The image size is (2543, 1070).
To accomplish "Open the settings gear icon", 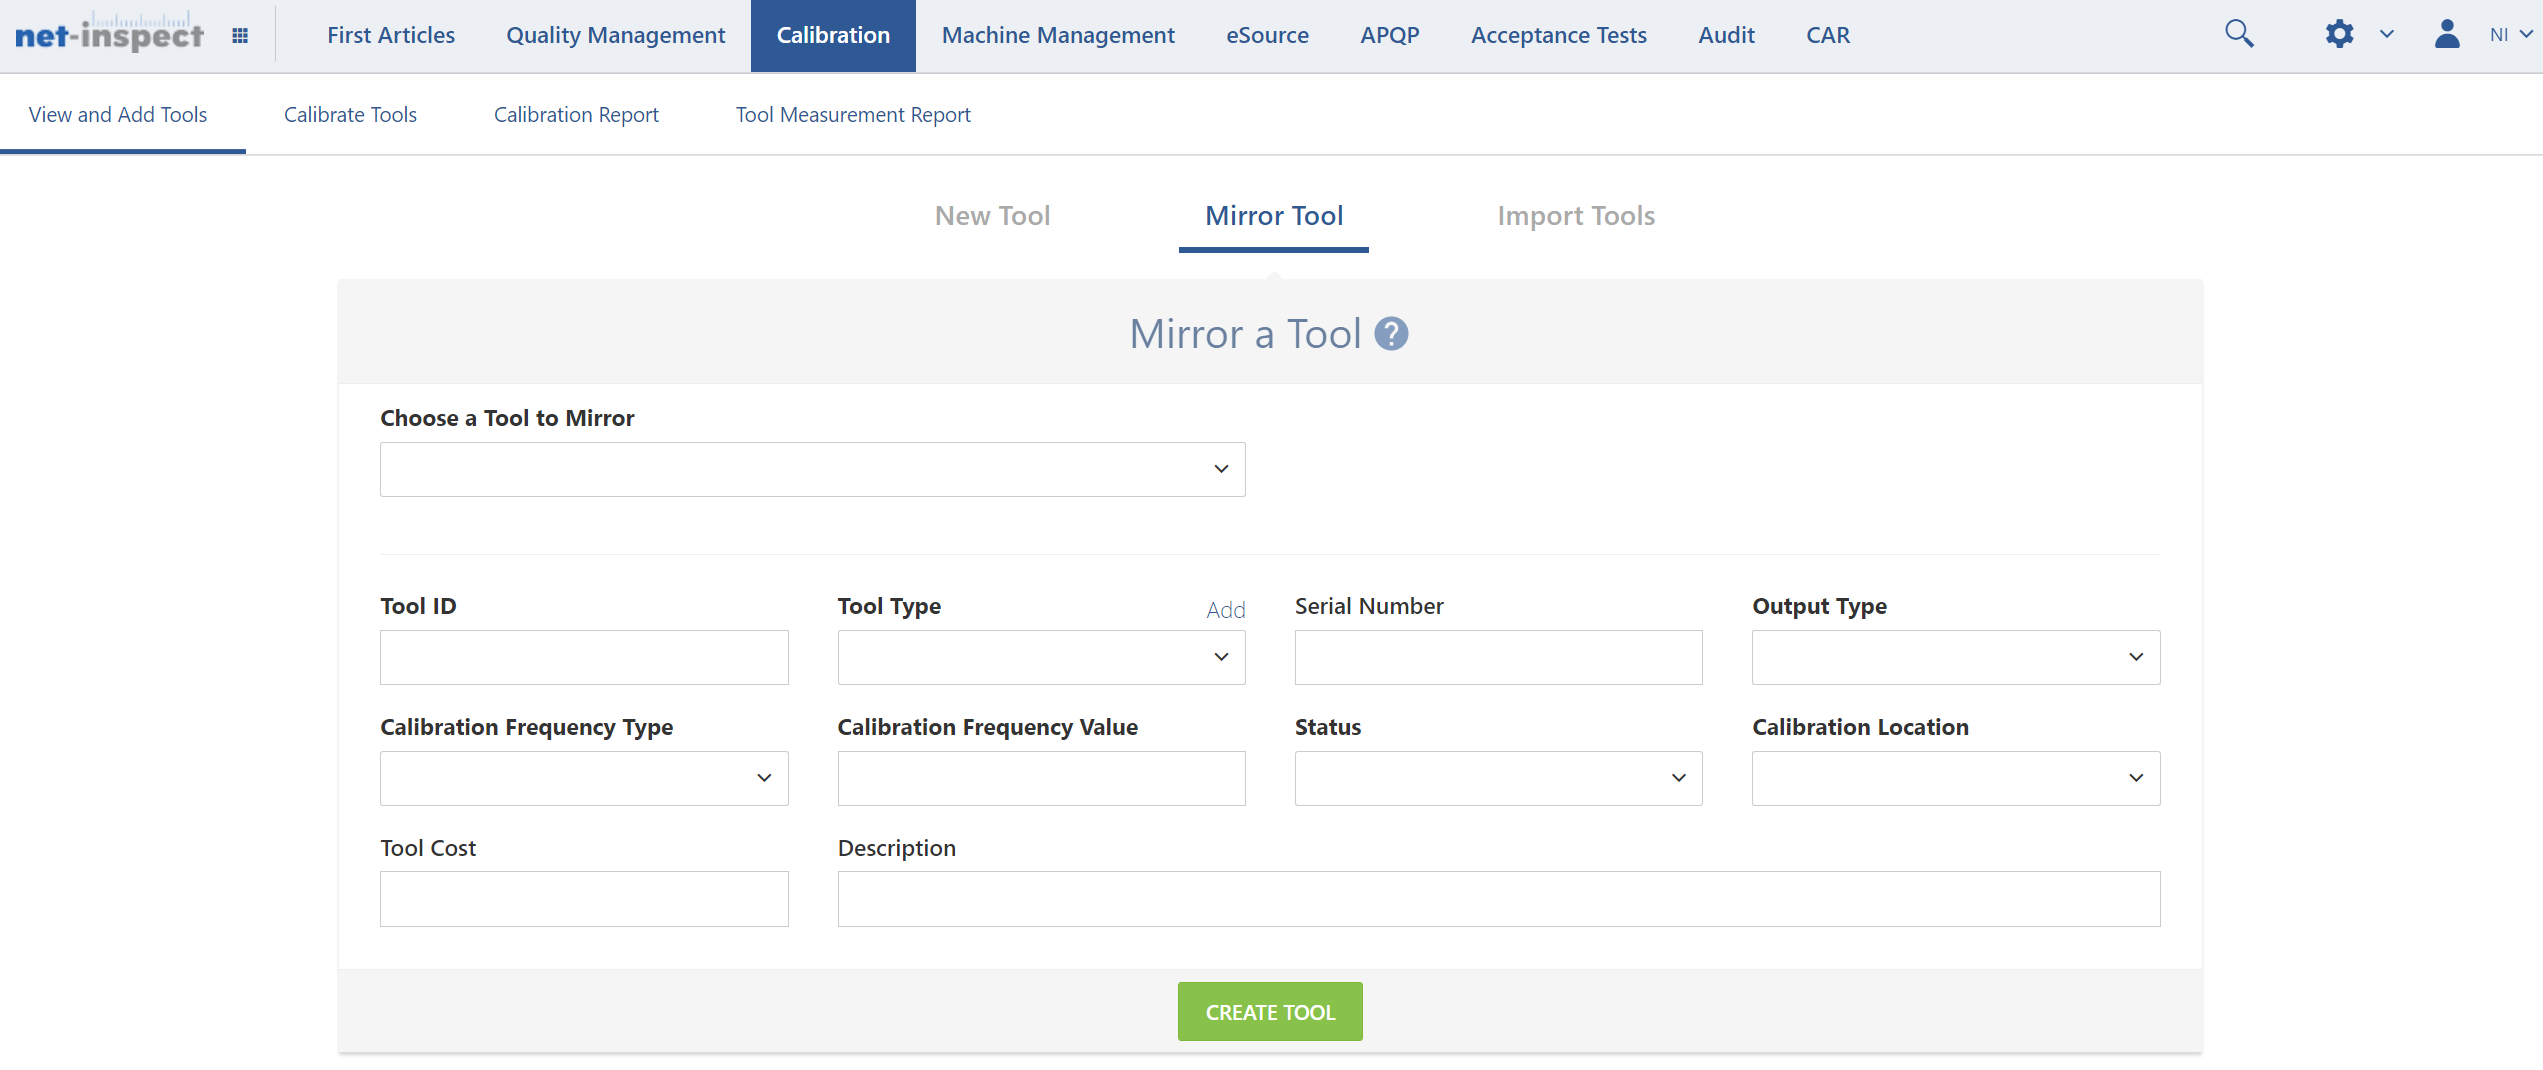I will click(x=2339, y=34).
